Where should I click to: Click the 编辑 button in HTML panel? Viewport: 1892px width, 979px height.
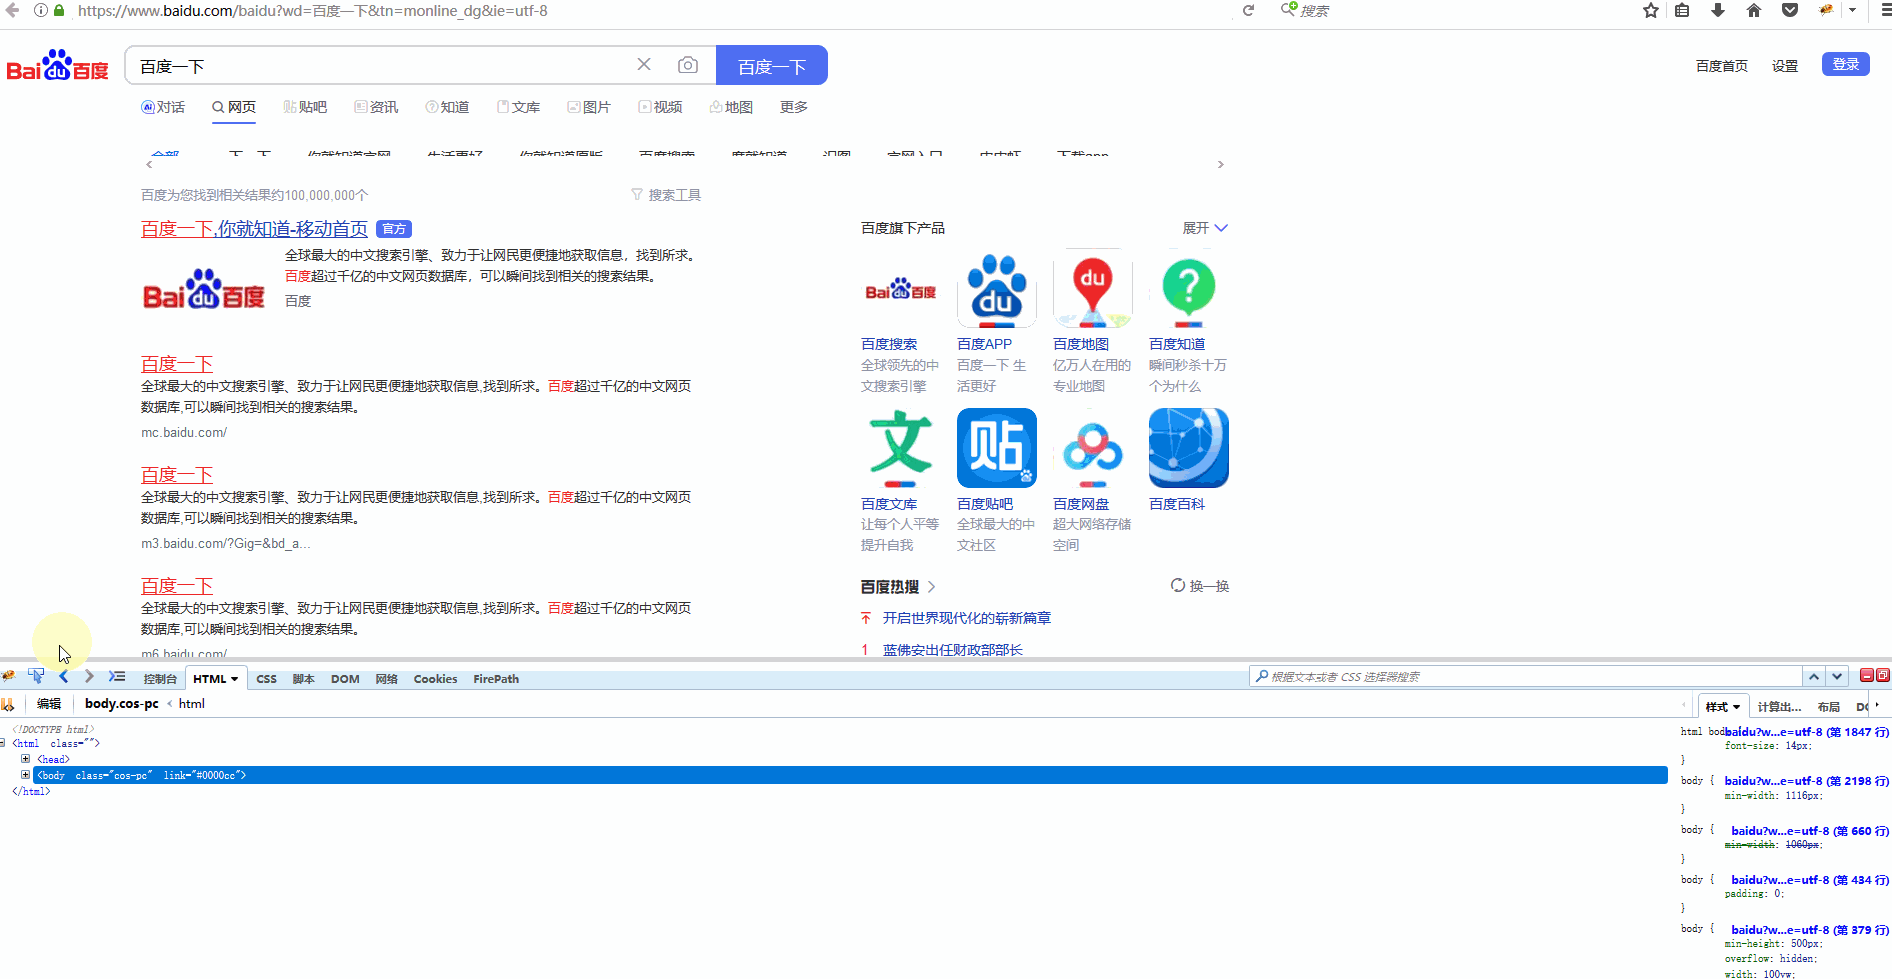[49, 704]
